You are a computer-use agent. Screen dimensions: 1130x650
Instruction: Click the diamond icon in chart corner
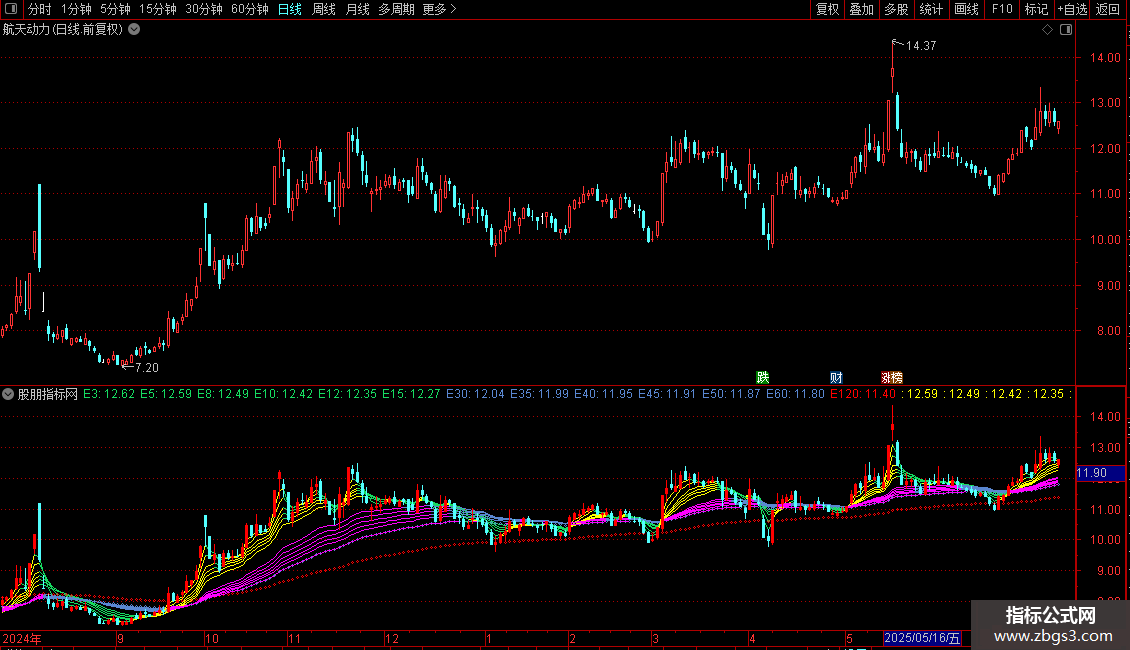coord(1048,30)
